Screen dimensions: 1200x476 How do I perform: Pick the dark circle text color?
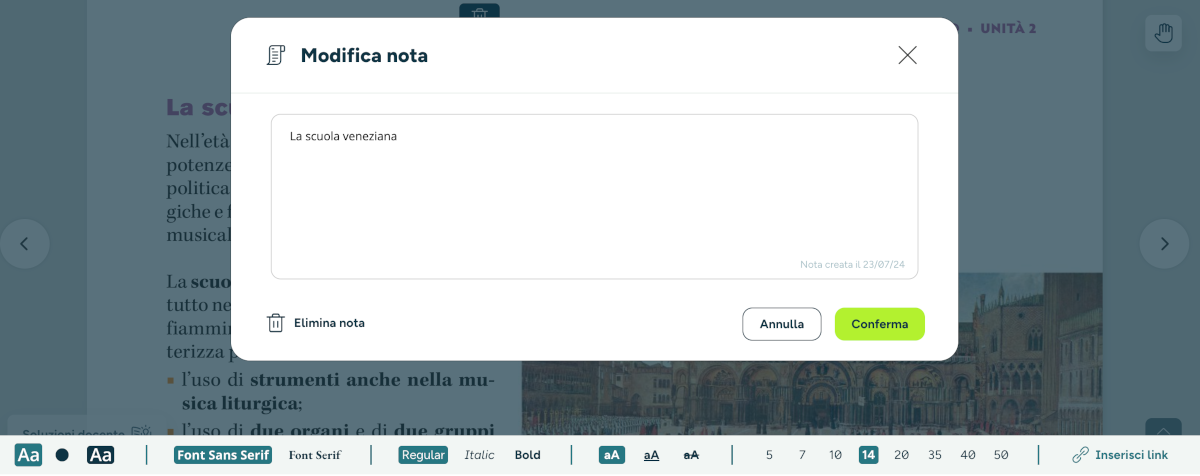[x=62, y=455]
